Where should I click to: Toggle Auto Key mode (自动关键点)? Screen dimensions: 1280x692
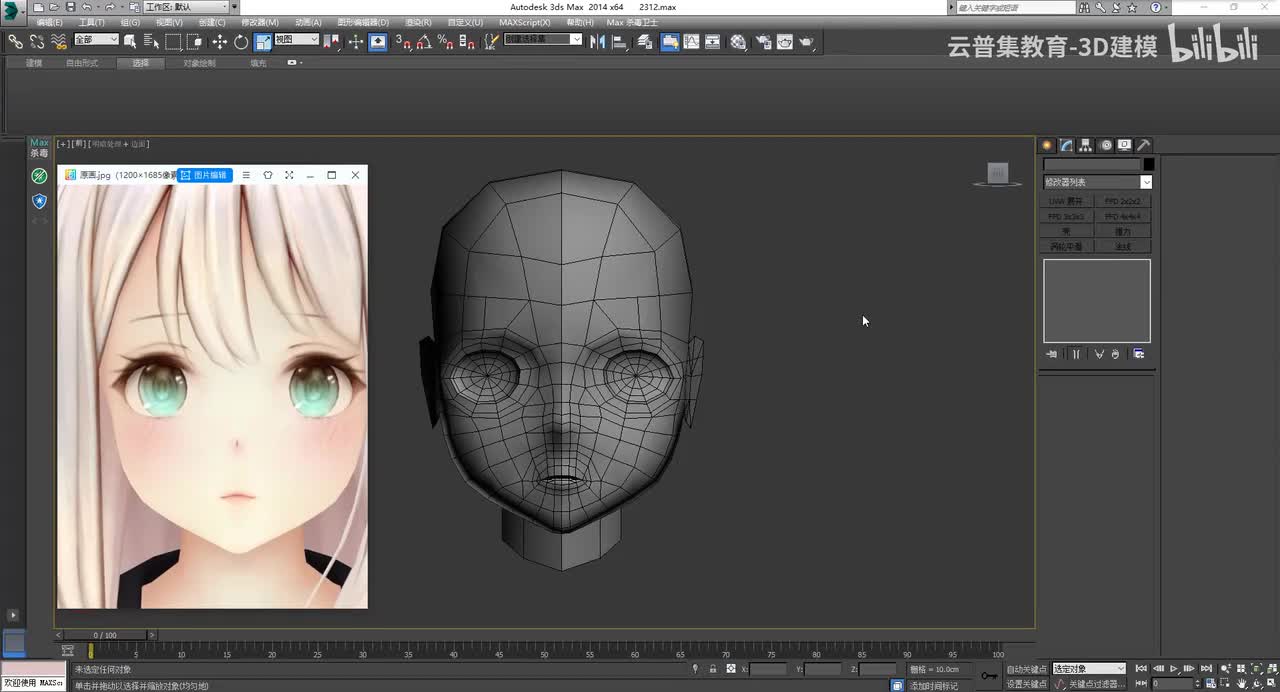pyautogui.click(x=1026, y=669)
